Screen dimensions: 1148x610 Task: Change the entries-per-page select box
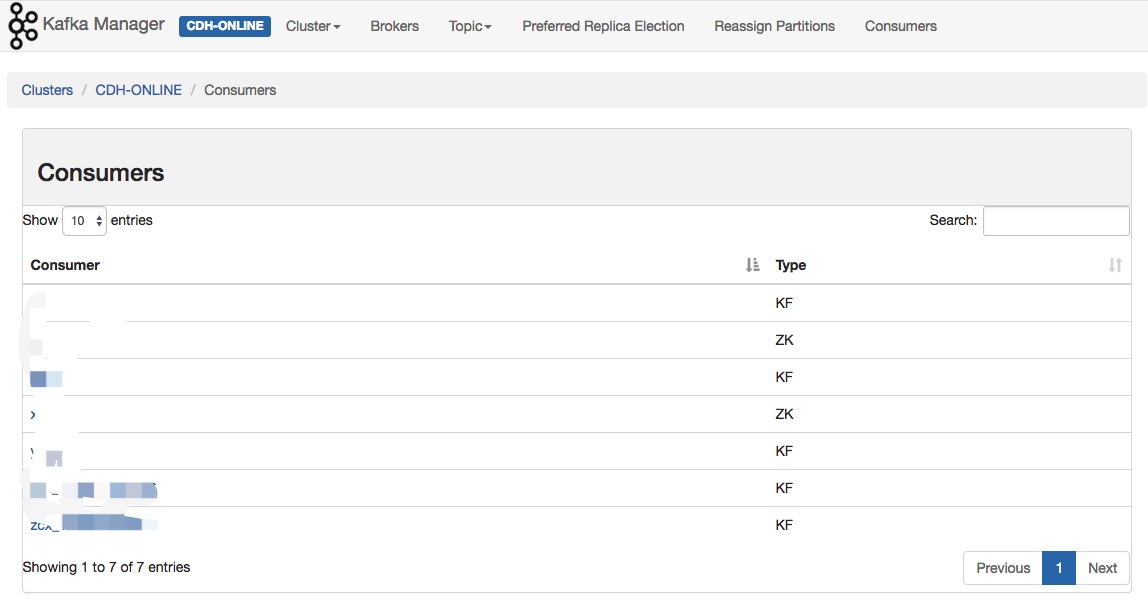pyautogui.click(x=84, y=221)
